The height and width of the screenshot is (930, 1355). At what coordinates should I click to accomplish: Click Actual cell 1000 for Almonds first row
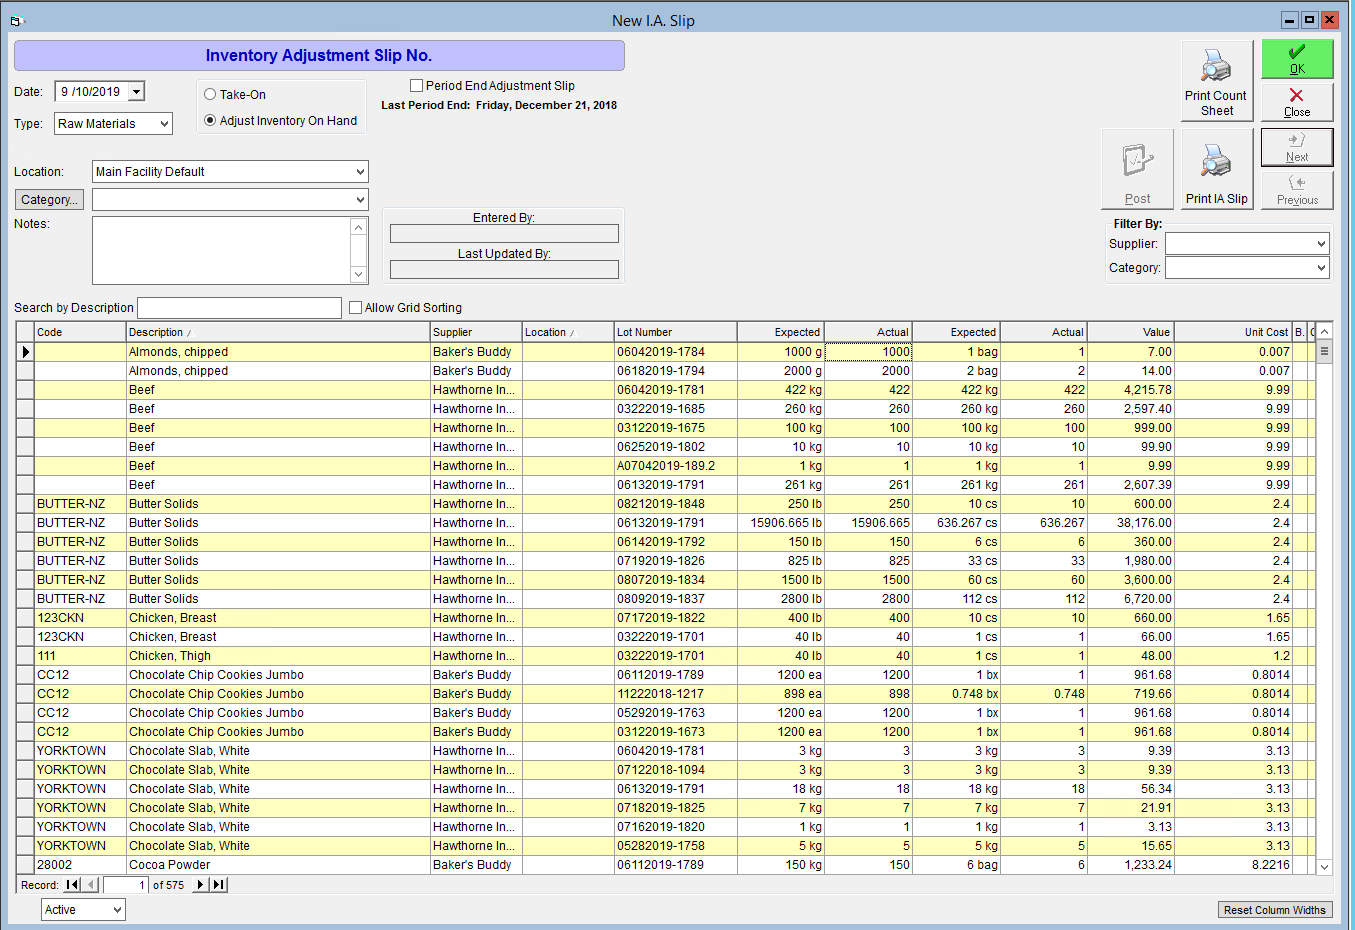tap(868, 352)
